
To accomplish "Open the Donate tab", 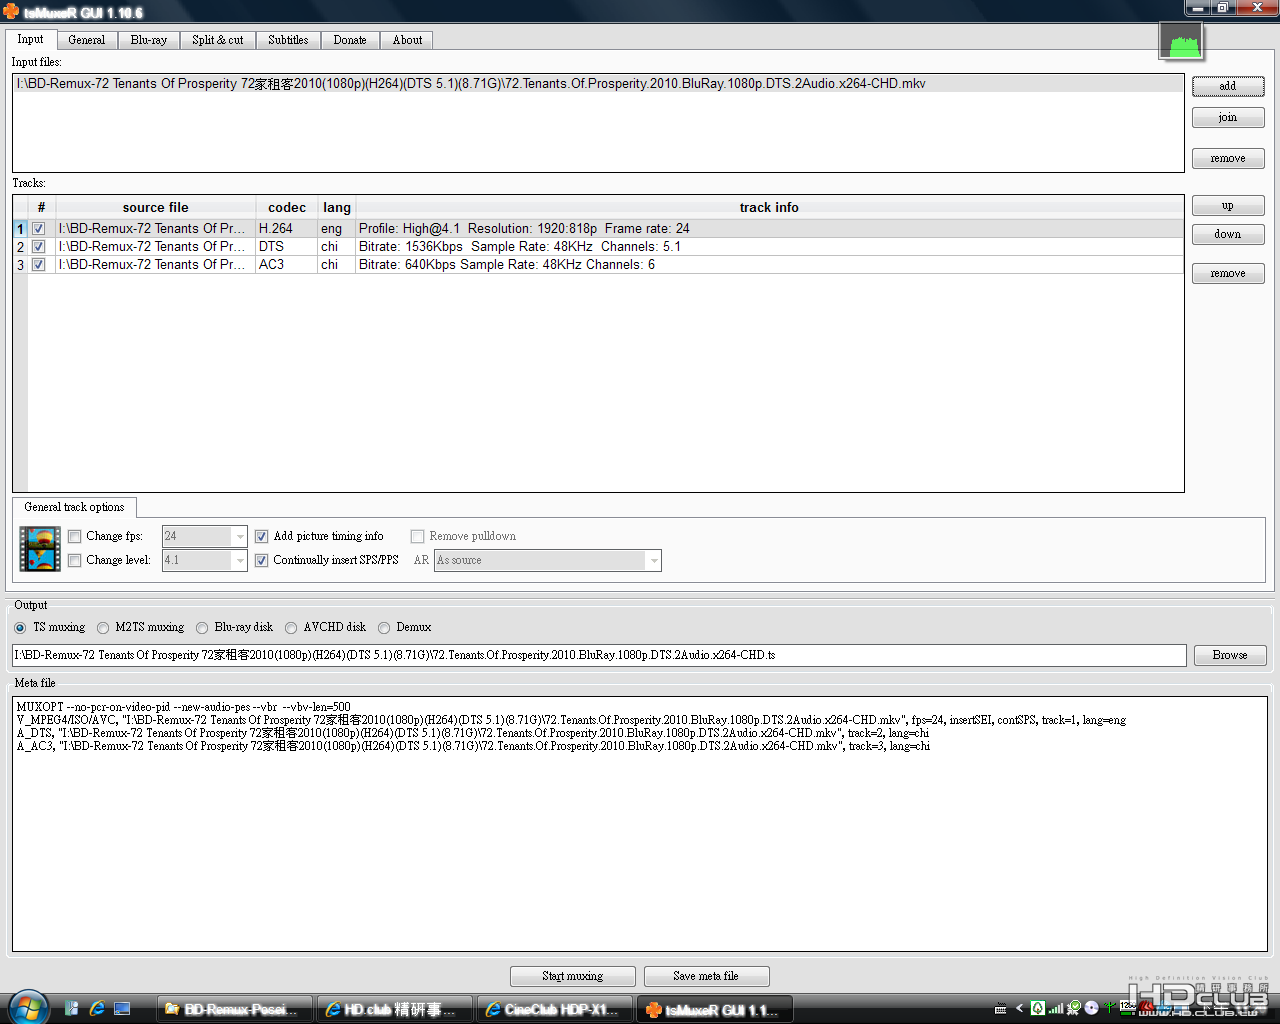I will tap(350, 40).
